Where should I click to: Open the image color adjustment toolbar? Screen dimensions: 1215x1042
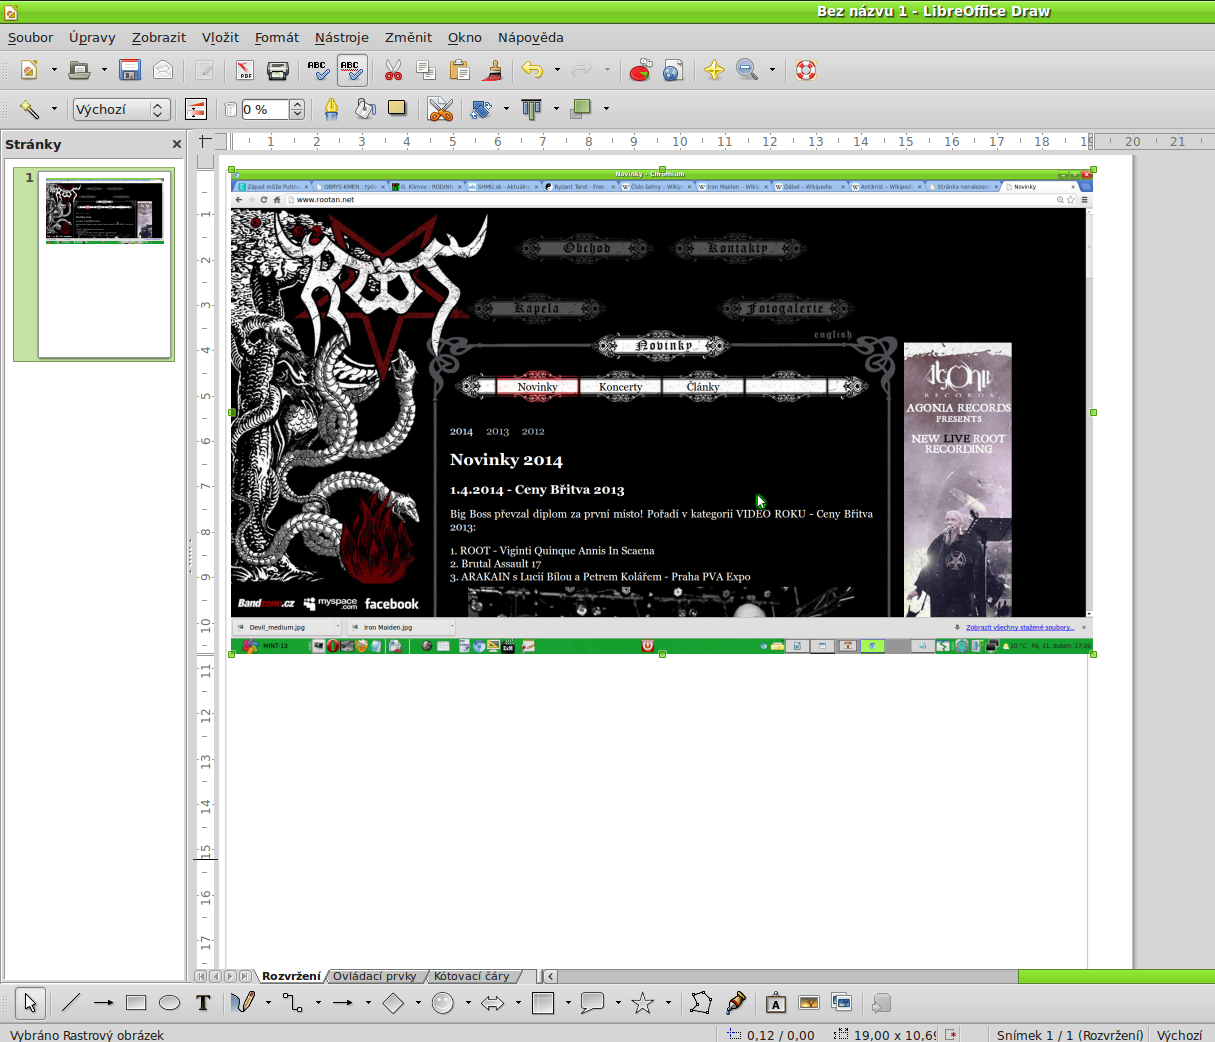coord(196,109)
